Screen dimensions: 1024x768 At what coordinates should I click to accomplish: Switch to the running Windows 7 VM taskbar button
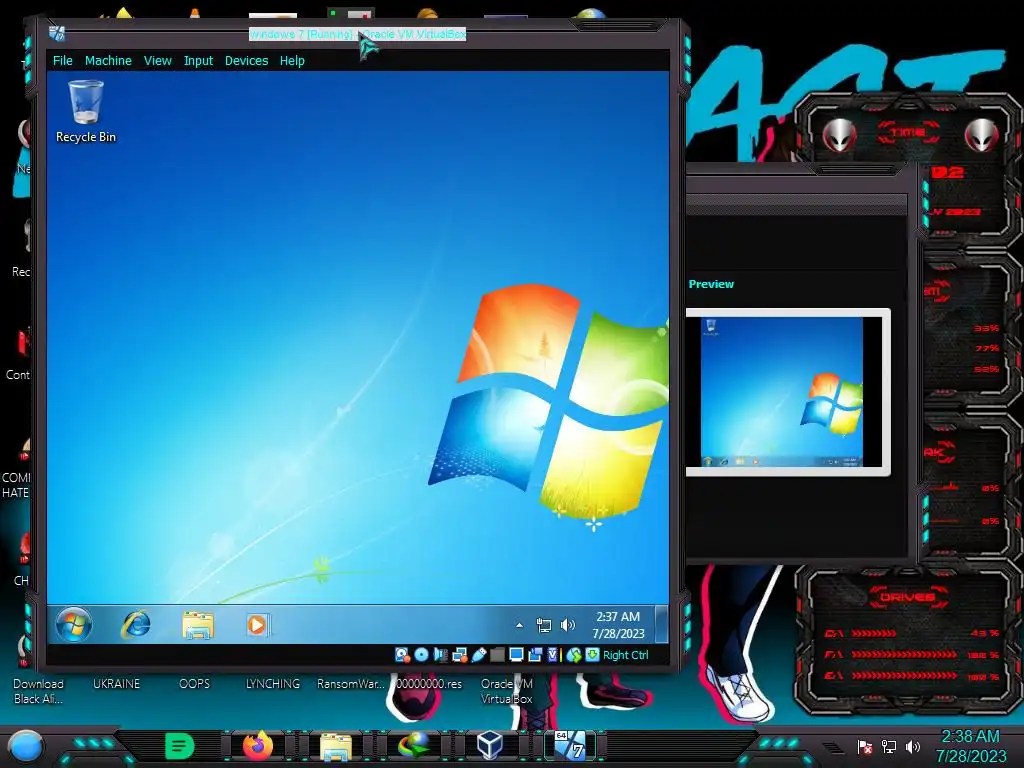(x=569, y=746)
